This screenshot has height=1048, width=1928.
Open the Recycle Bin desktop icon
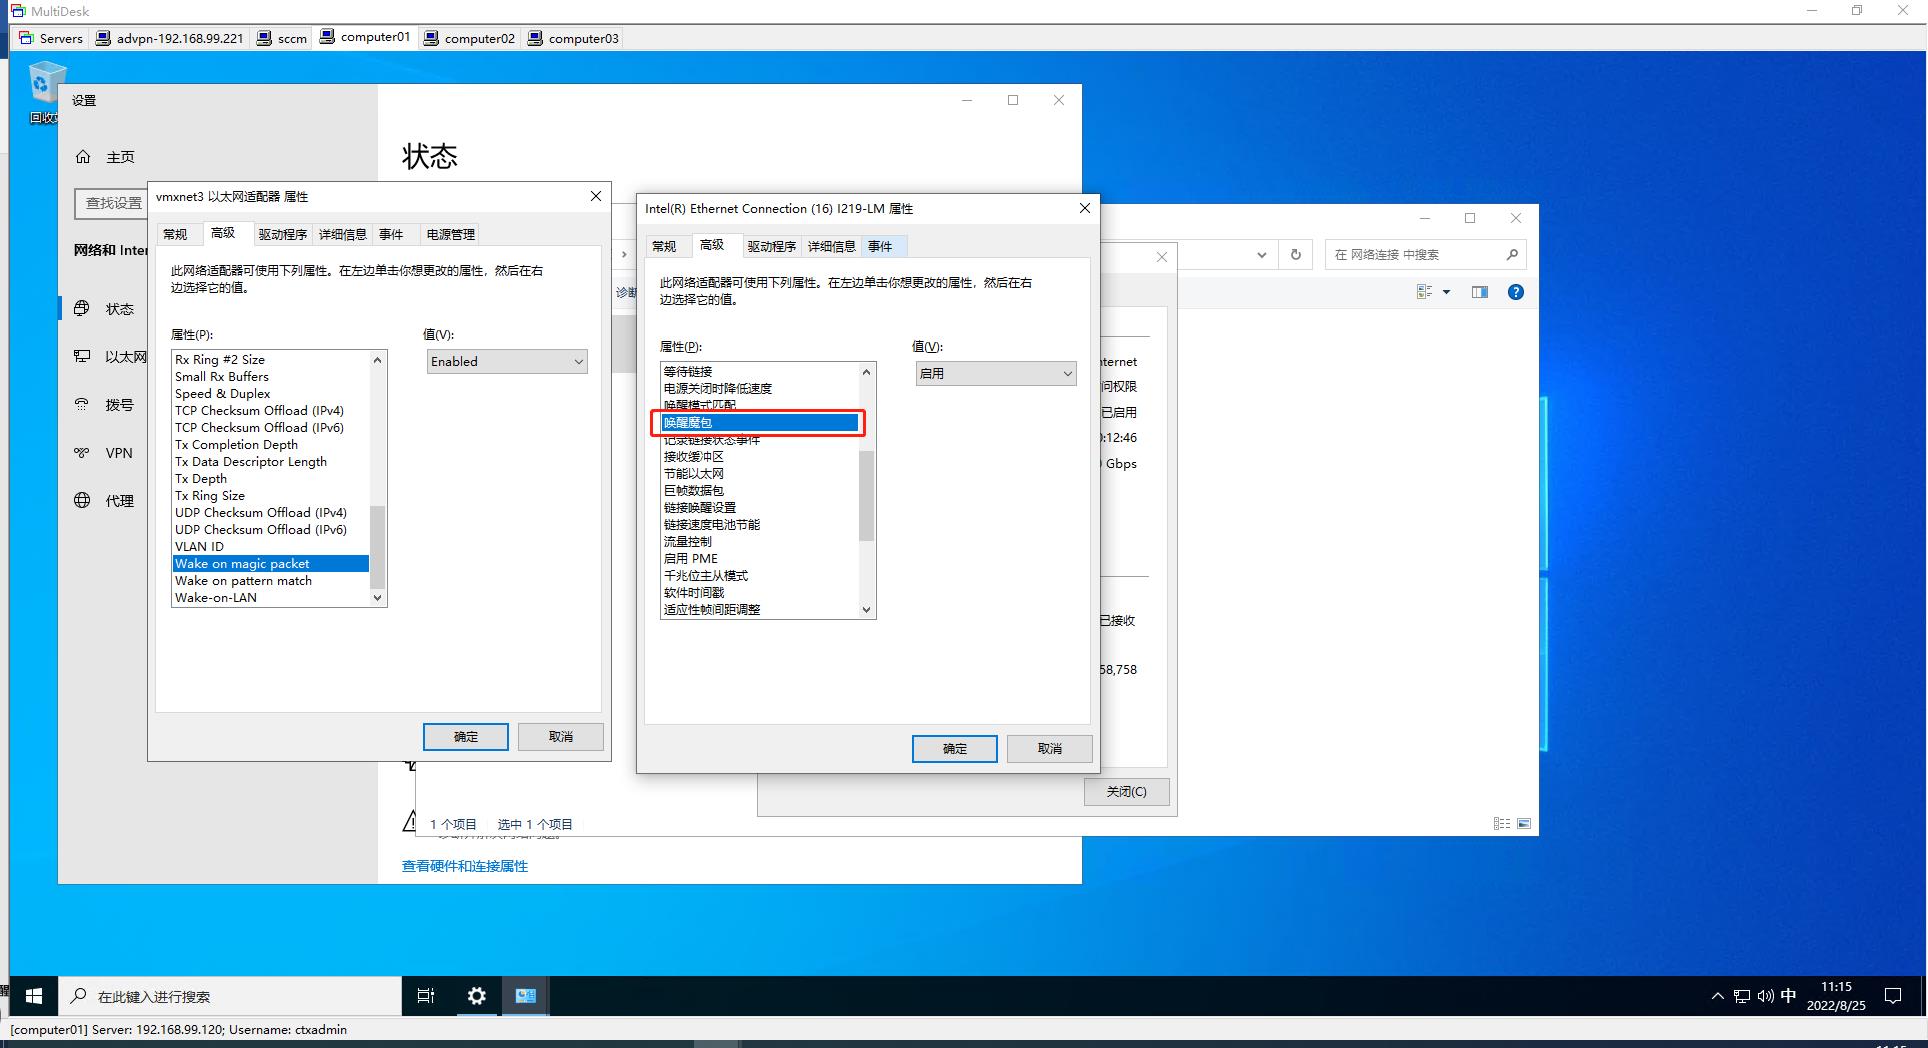[44, 92]
